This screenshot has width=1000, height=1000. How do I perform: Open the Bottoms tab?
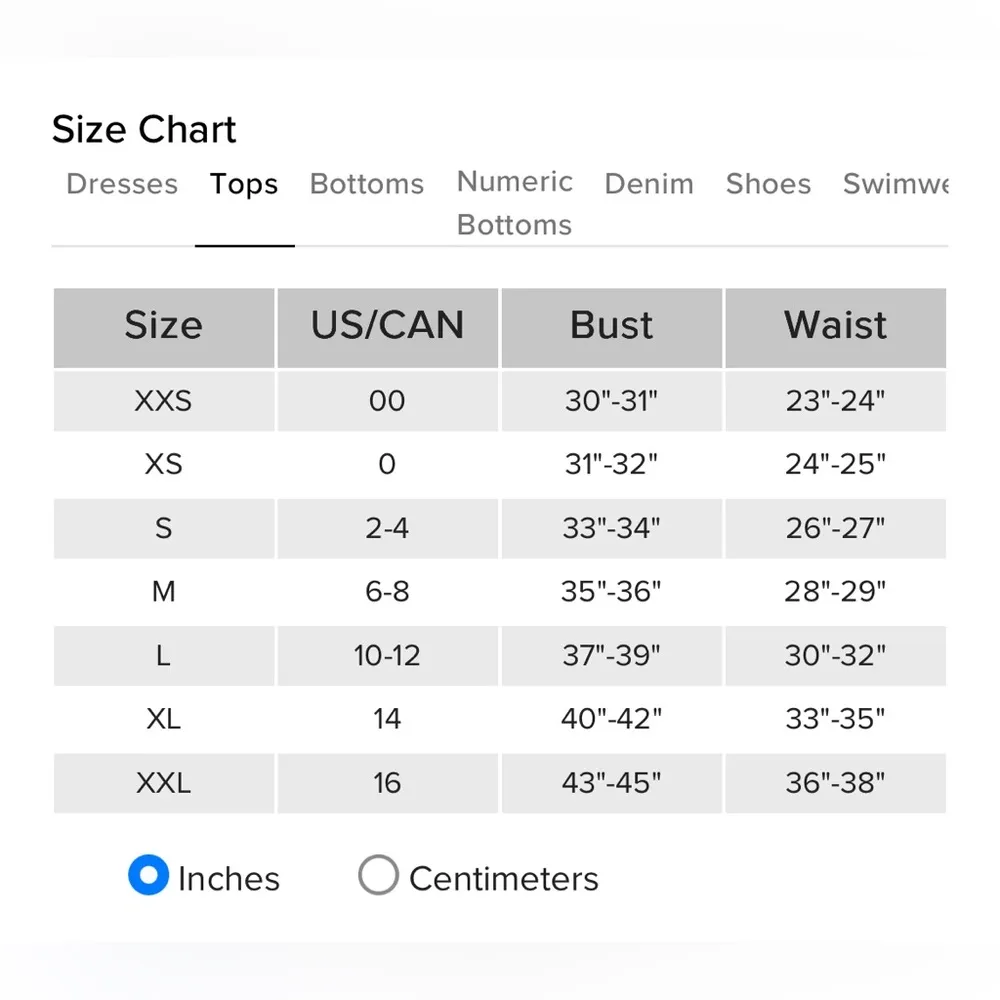pyautogui.click(x=367, y=185)
